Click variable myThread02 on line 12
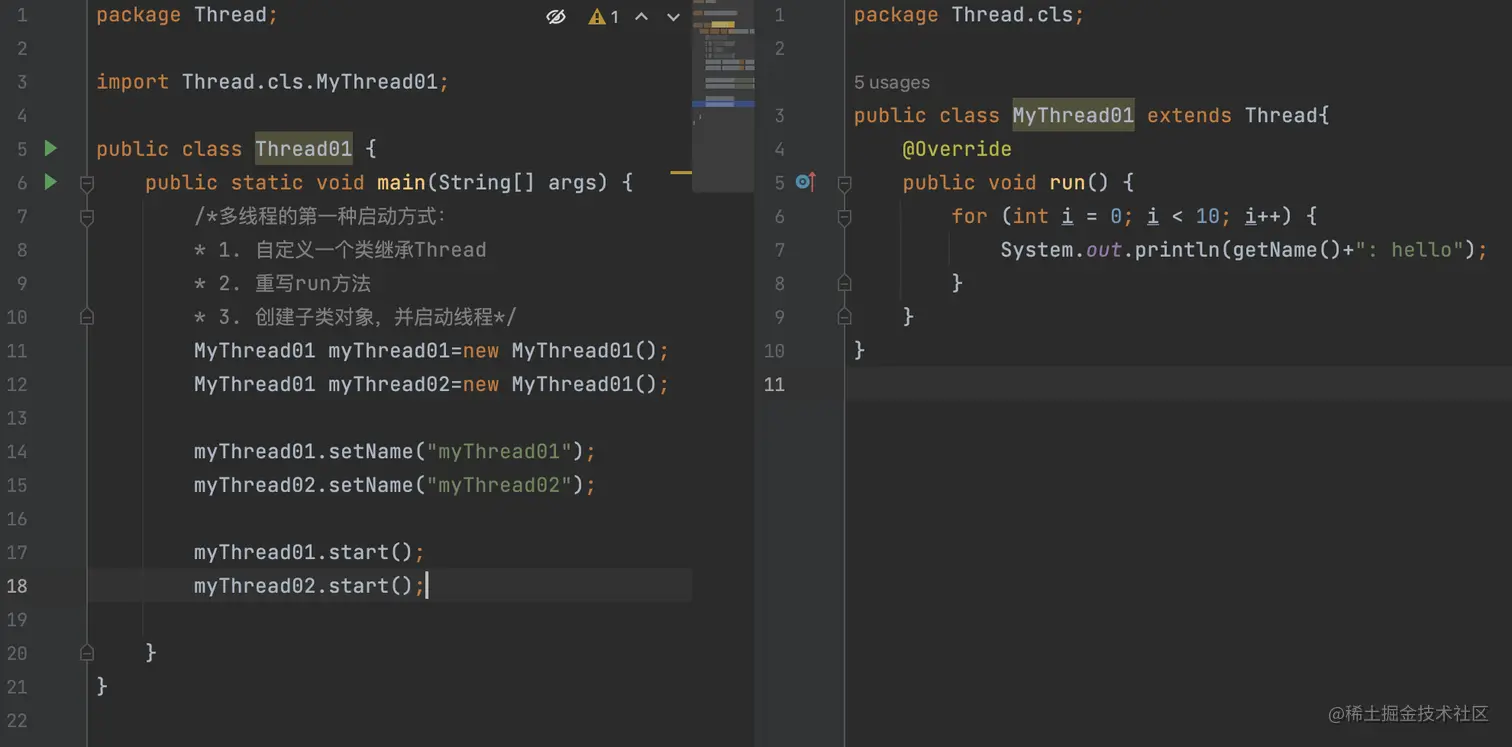The width and height of the screenshot is (1512, 747). tap(389, 384)
